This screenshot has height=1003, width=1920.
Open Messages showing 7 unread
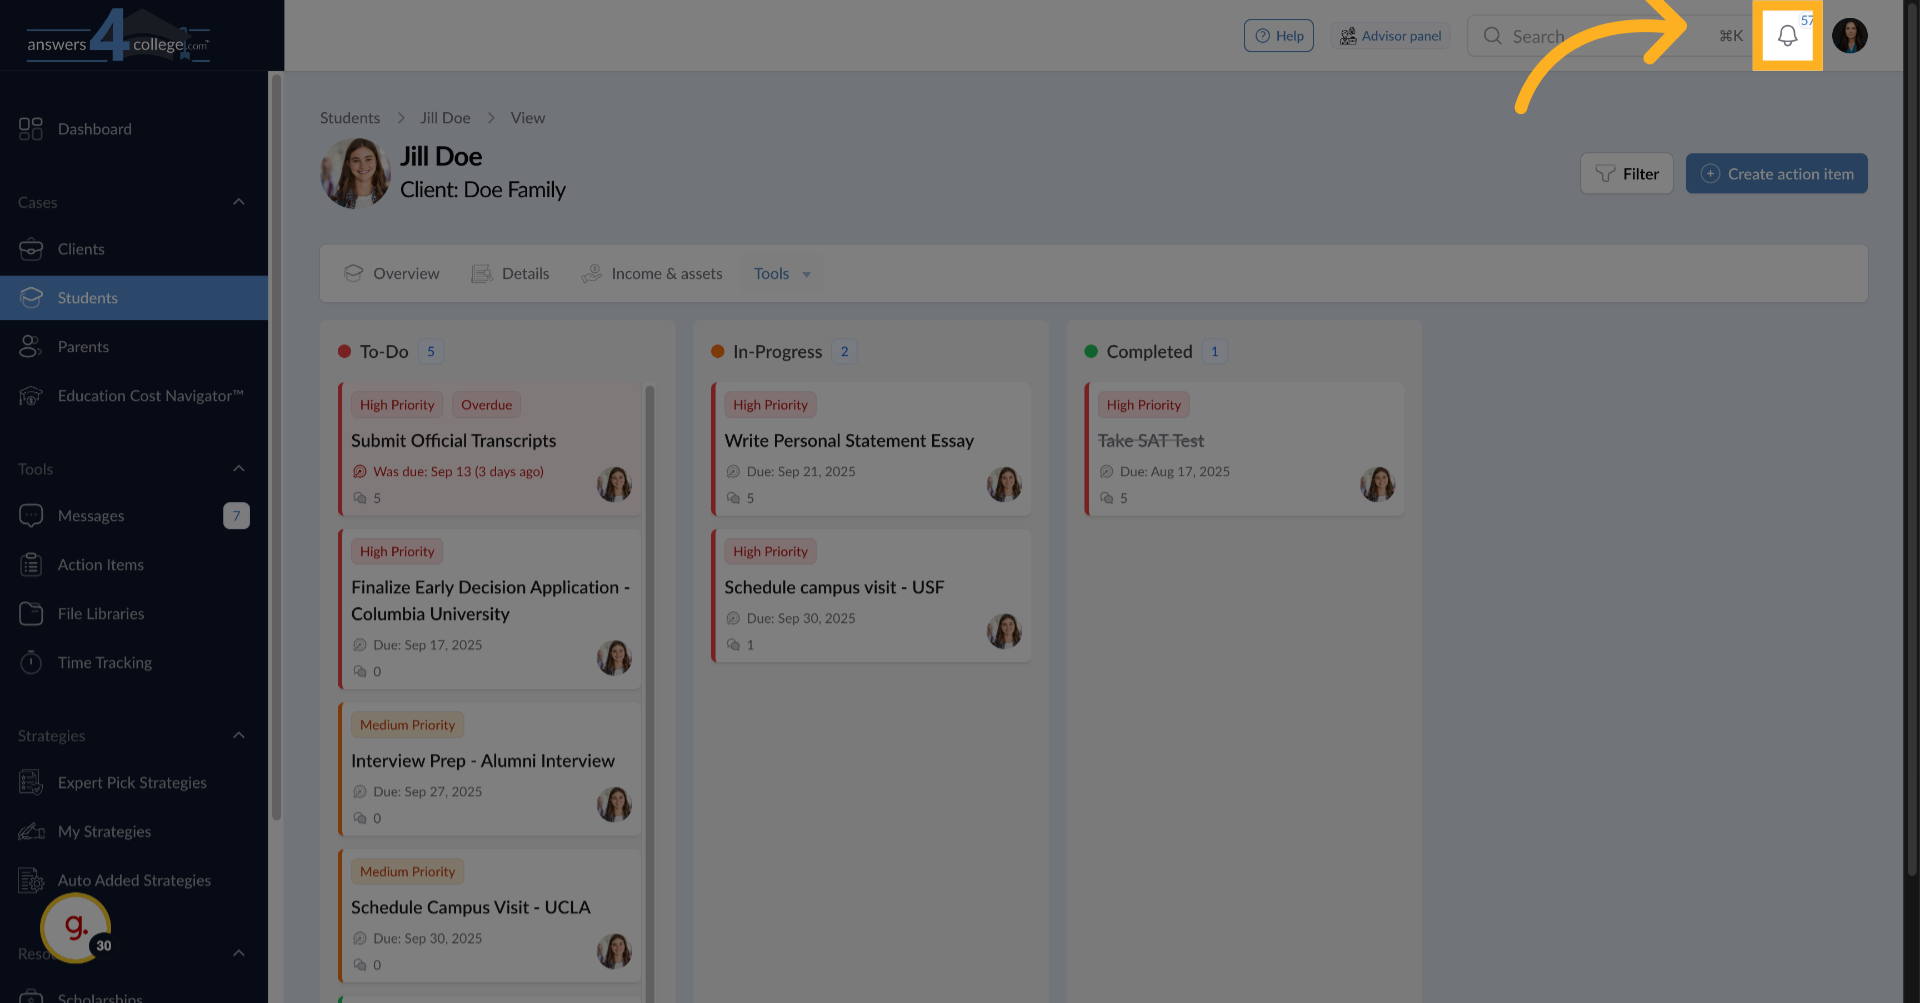click(x=90, y=515)
